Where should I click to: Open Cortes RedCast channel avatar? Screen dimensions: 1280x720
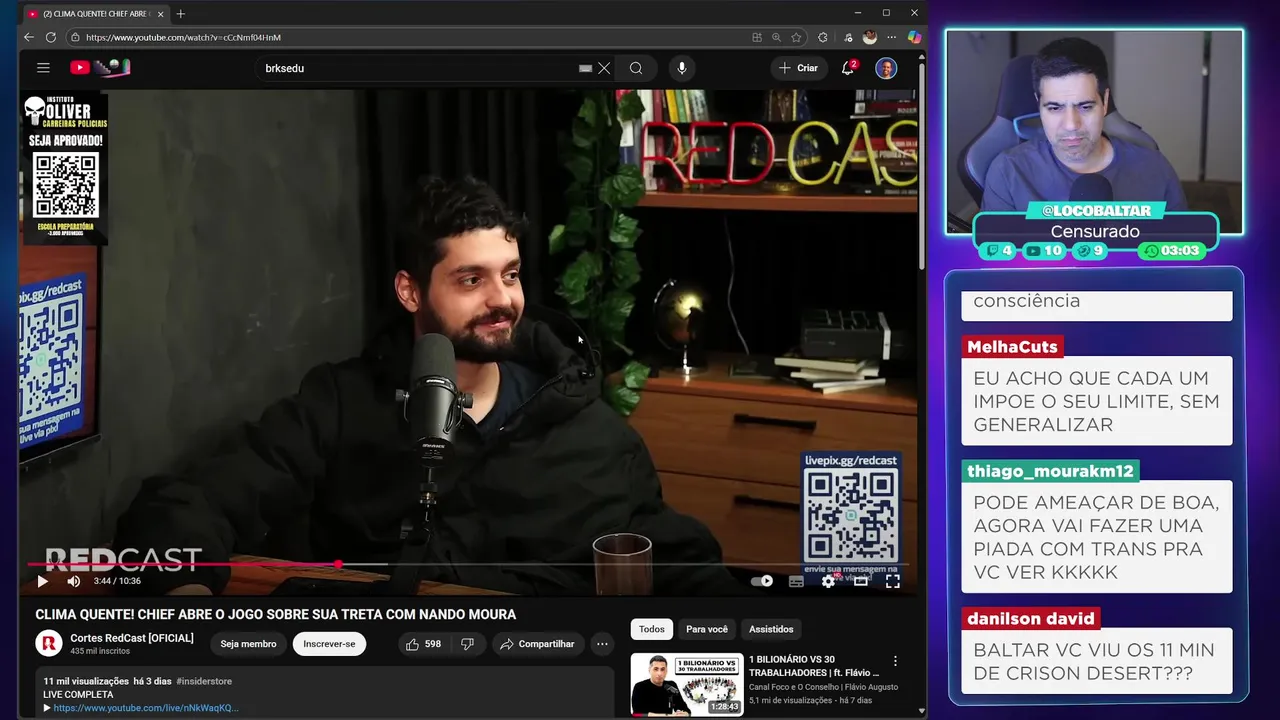pos(49,644)
